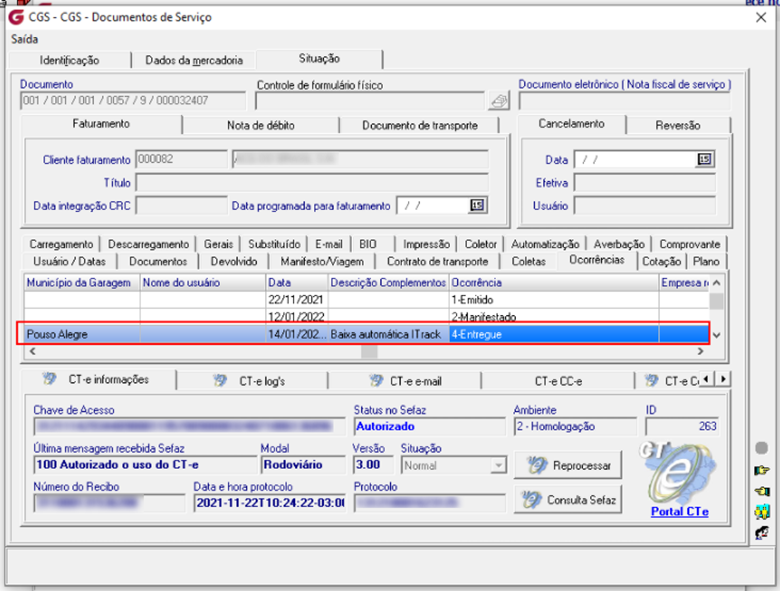Open the Situação dropdown showing Normal
This screenshot has width=780, height=591.
tap(498, 466)
